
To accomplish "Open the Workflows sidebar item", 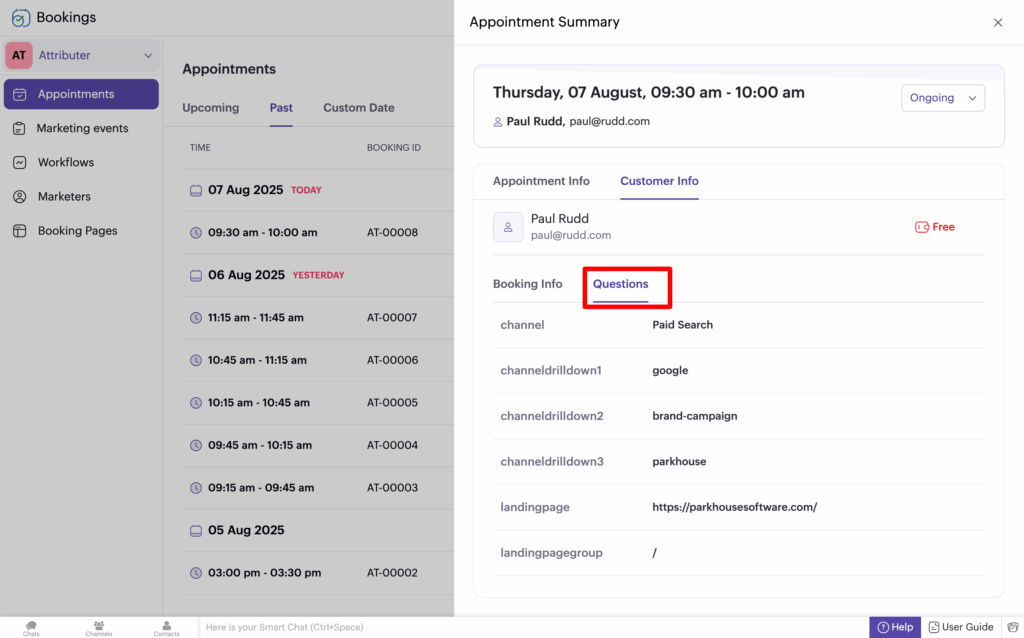I will [x=65, y=162].
